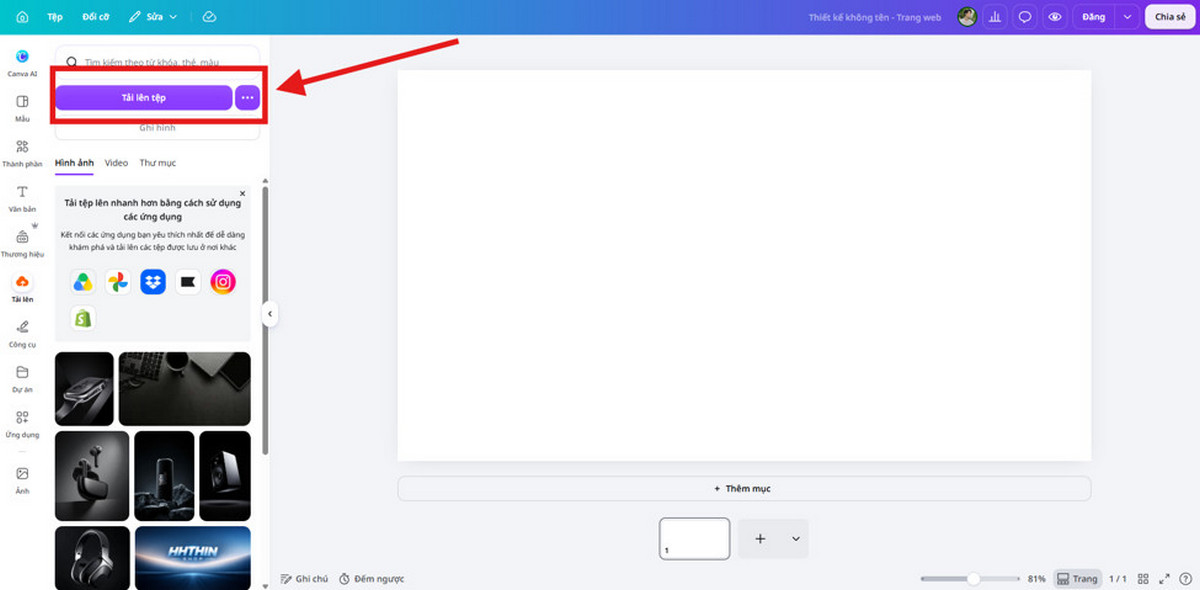Open the analytics bar chart icon
Viewport: 1200px width, 590px height.
[x=996, y=17]
